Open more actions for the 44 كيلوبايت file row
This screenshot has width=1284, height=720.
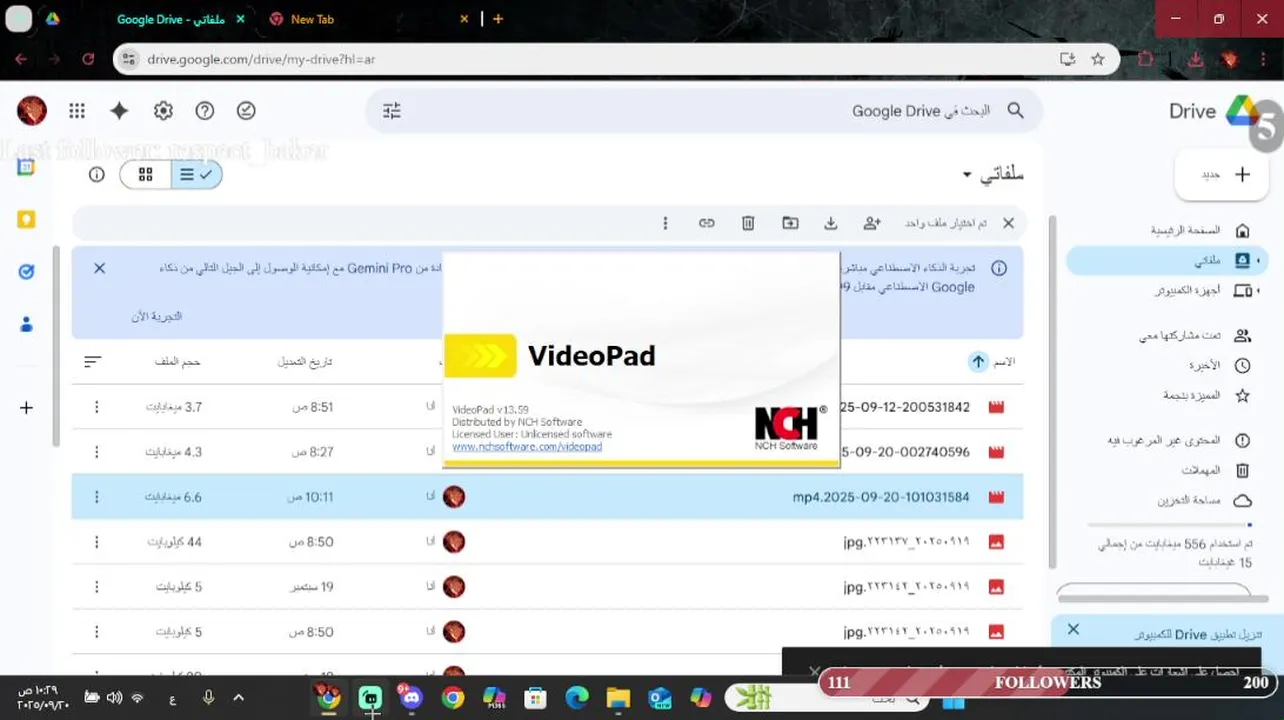tap(97, 542)
